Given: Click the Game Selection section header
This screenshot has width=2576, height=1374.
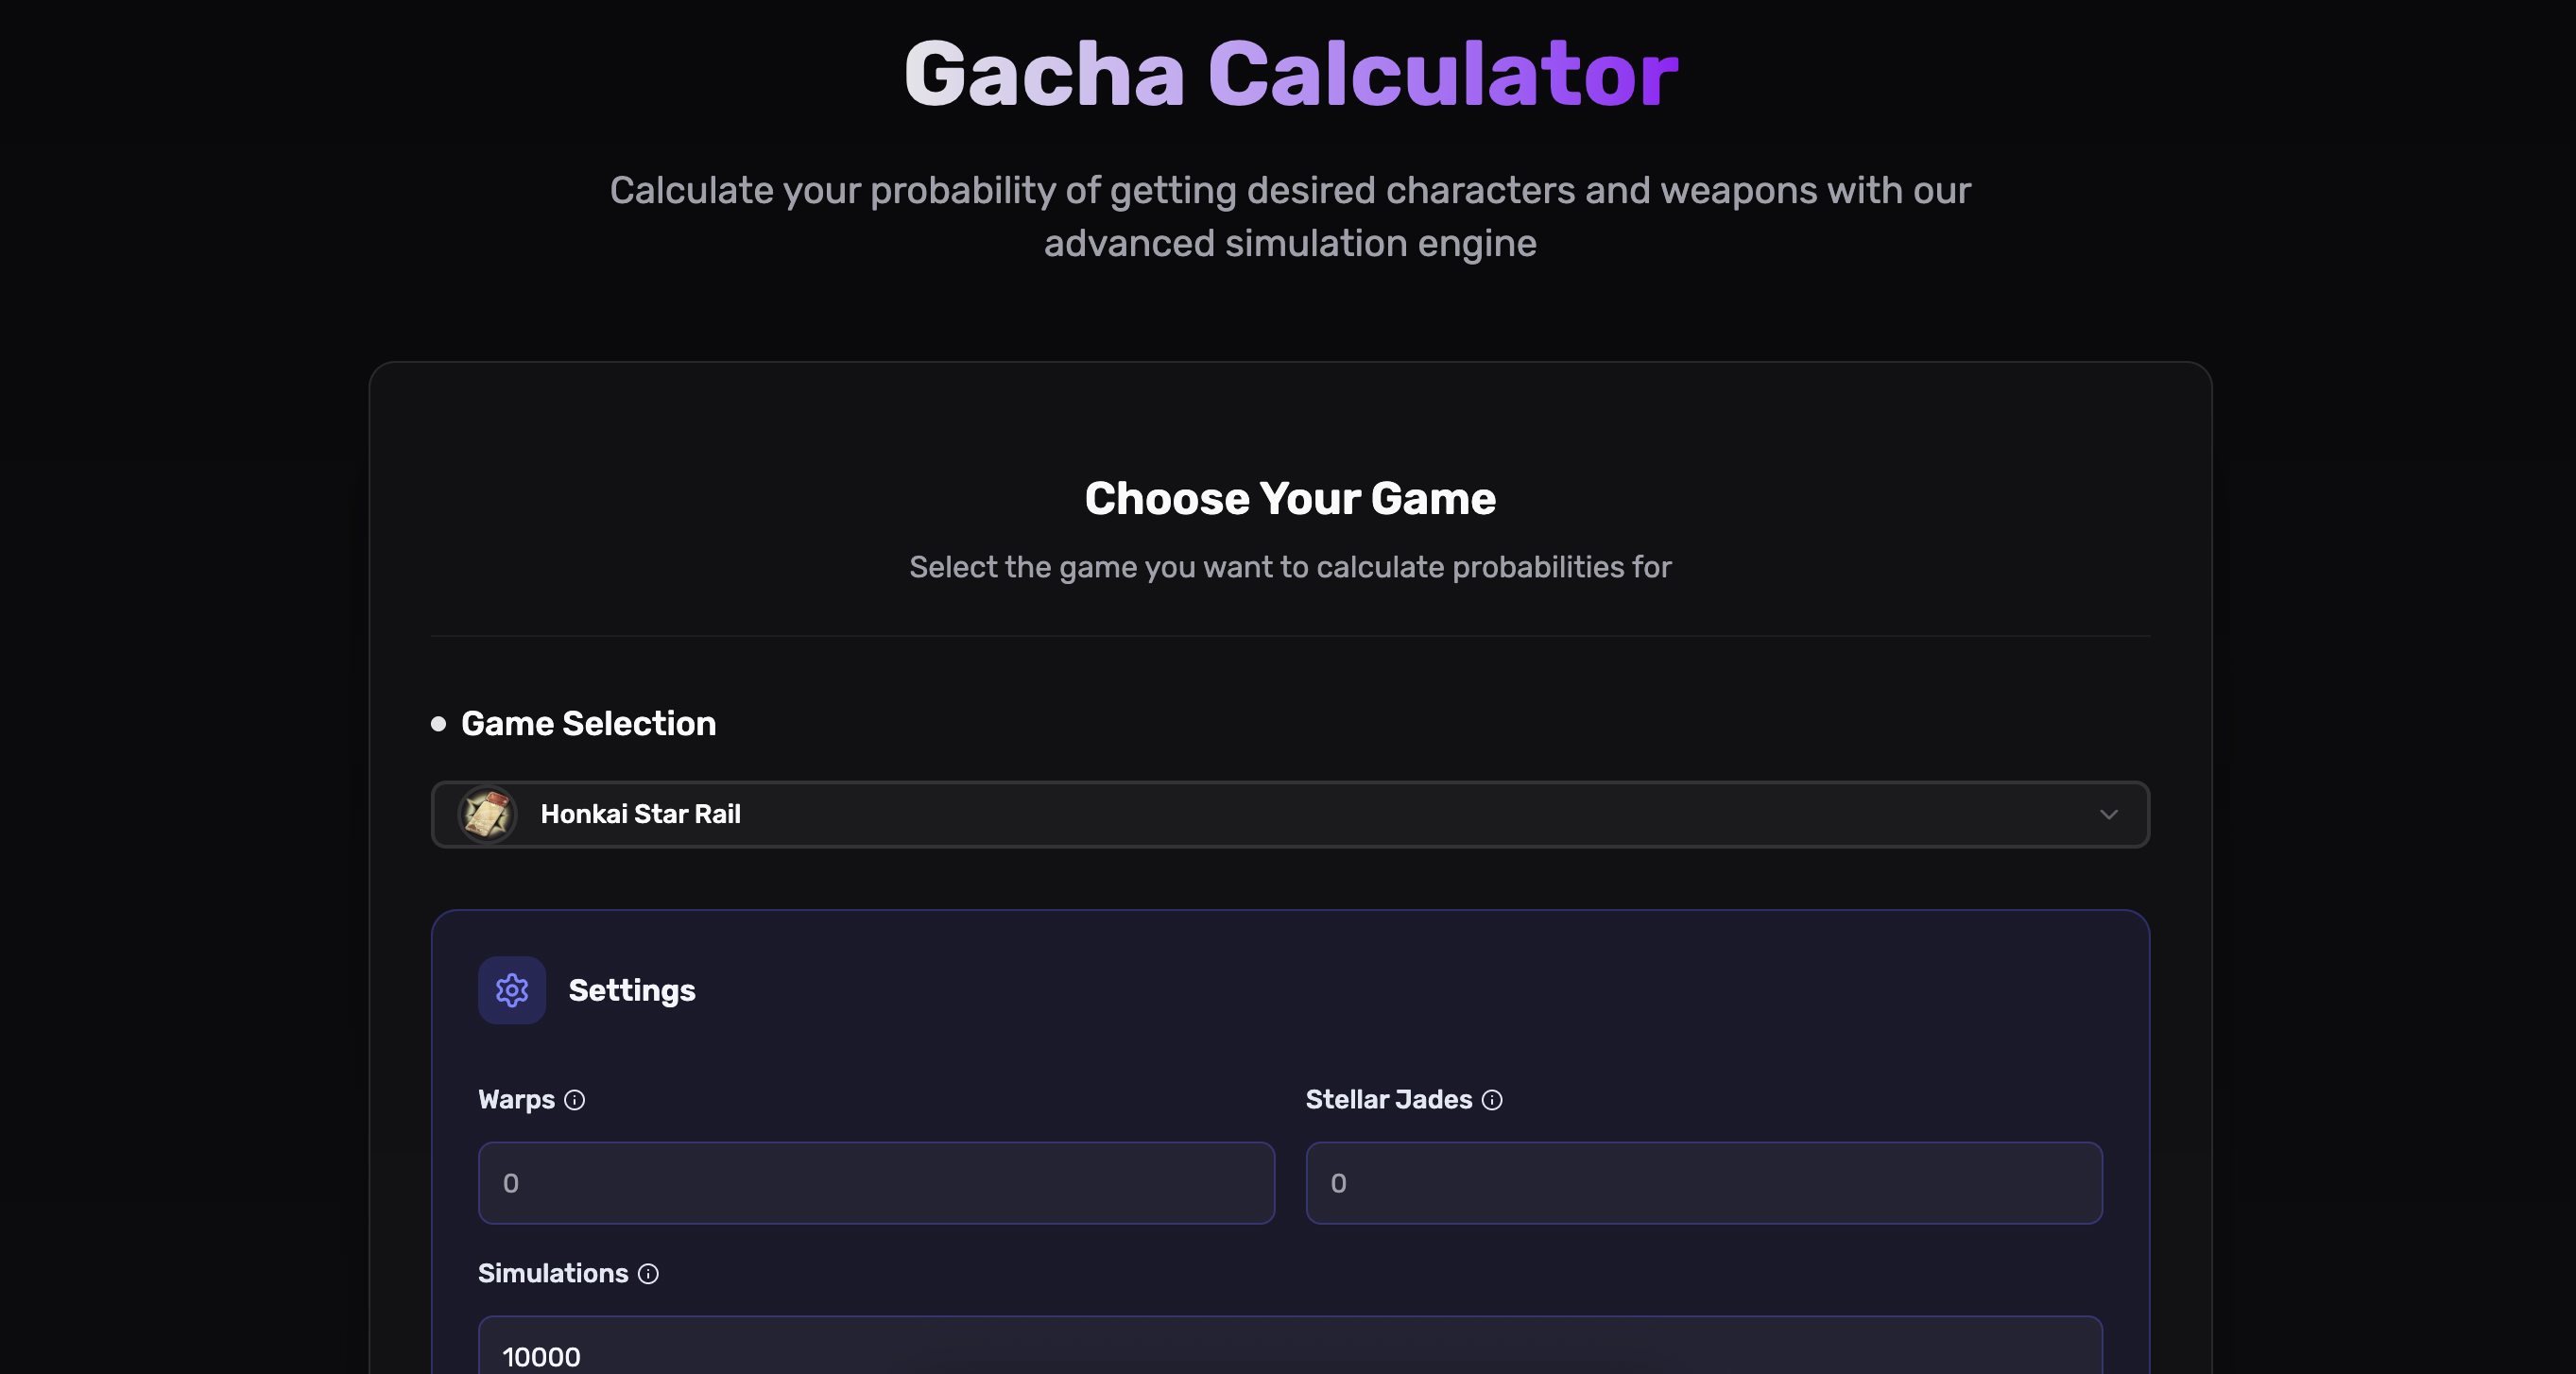Looking at the screenshot, I should (x=588, y=724).
